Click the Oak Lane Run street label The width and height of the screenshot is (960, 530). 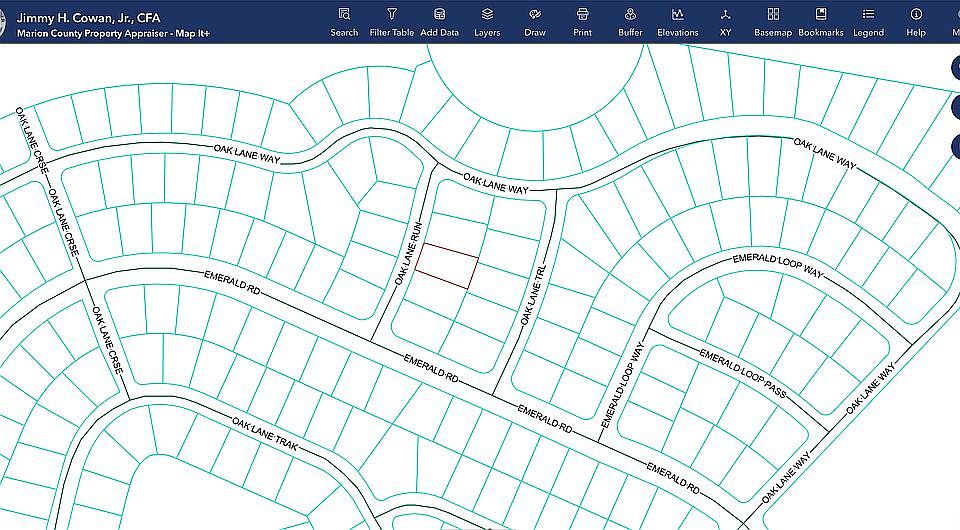pyautogui.click(x=409, y=253)
